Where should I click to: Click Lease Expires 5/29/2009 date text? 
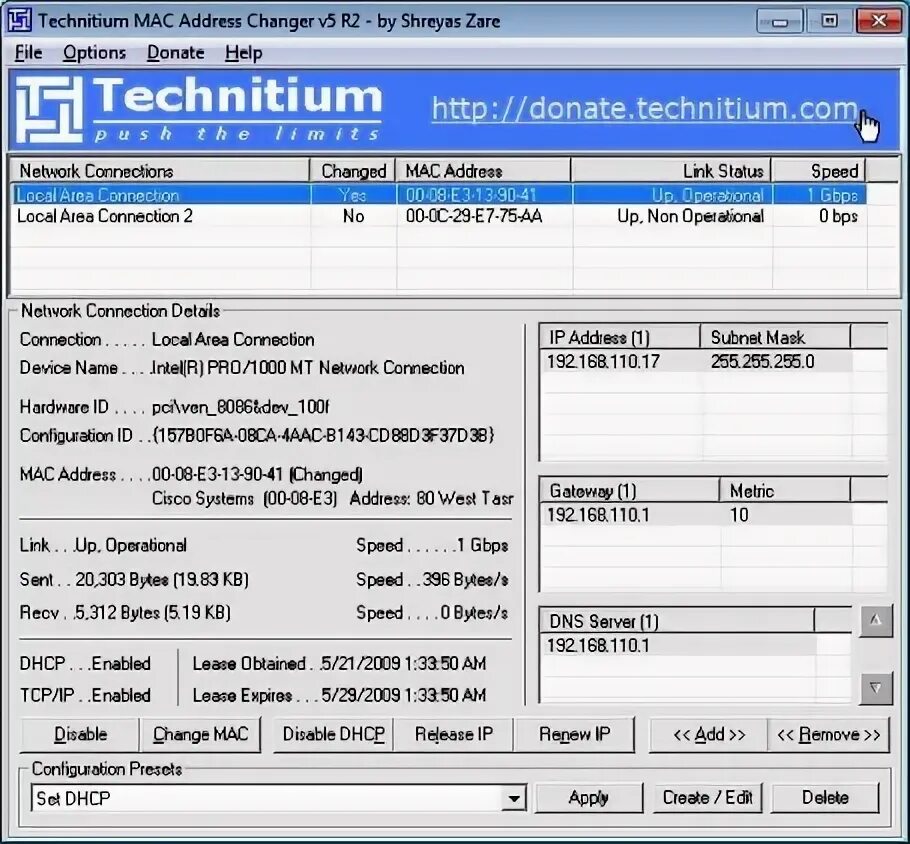[x=403, y=695]
